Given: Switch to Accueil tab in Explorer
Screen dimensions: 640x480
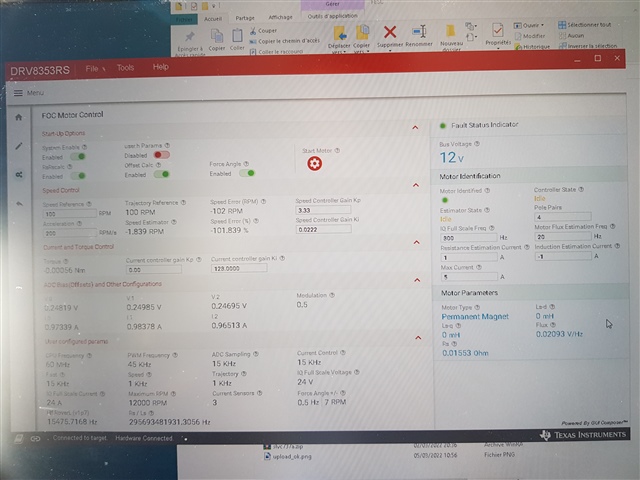Looking at the screenshot, I should (213, 19).
